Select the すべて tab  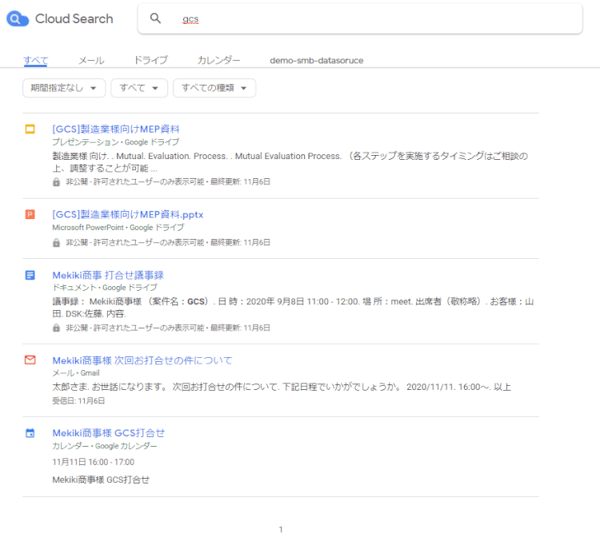[36, 60]
